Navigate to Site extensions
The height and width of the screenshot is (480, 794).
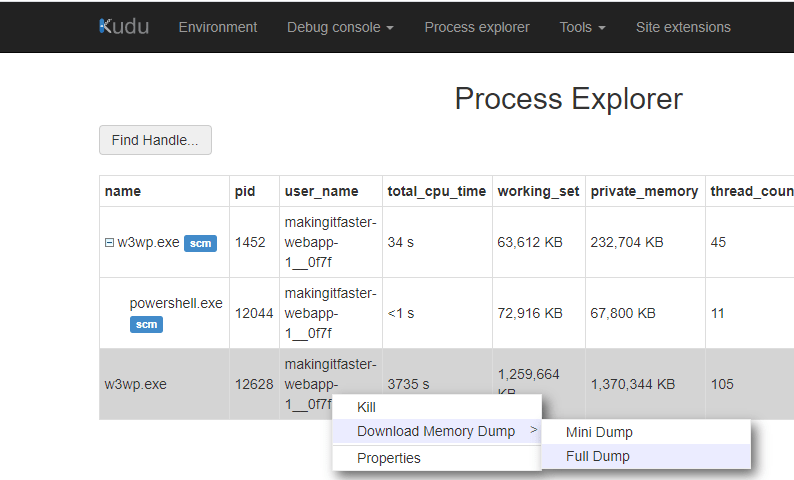(683, 27)
